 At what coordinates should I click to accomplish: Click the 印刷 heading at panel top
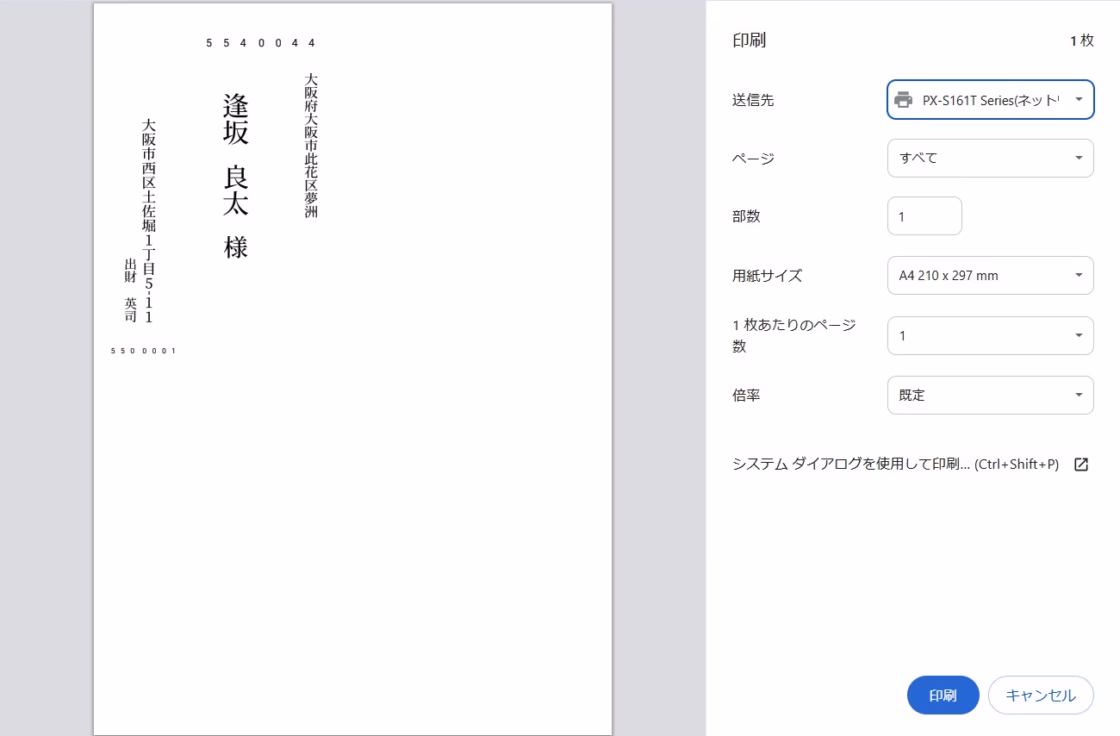[749, 41]
